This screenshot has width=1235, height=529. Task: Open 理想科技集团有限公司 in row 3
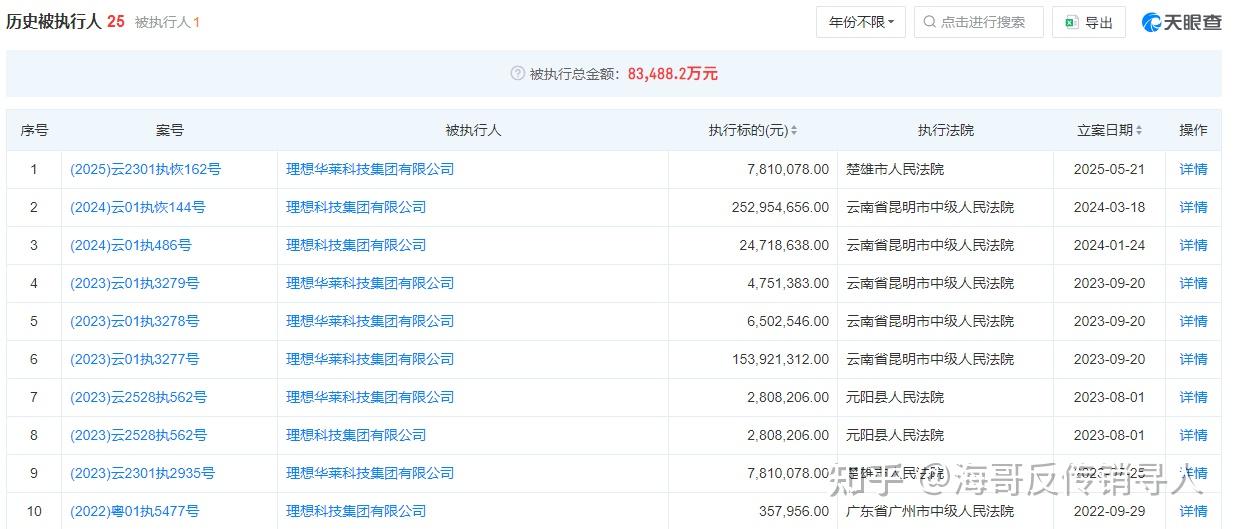[x=356, y=245]
